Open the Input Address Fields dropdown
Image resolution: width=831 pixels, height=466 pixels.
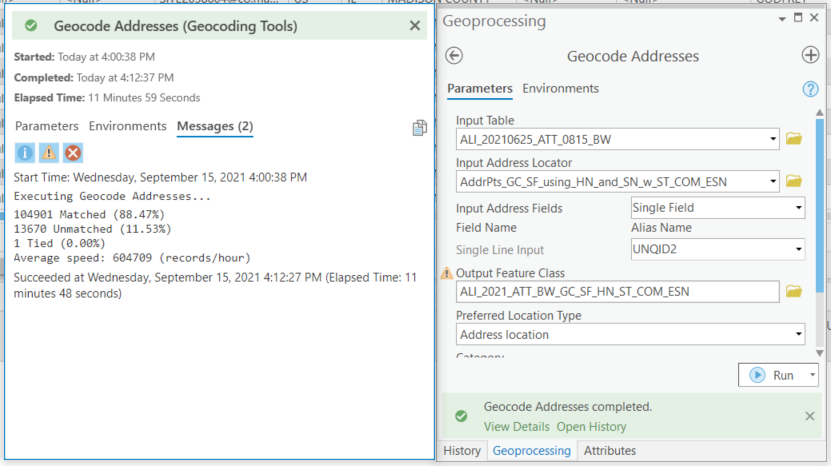coord(798,208)
